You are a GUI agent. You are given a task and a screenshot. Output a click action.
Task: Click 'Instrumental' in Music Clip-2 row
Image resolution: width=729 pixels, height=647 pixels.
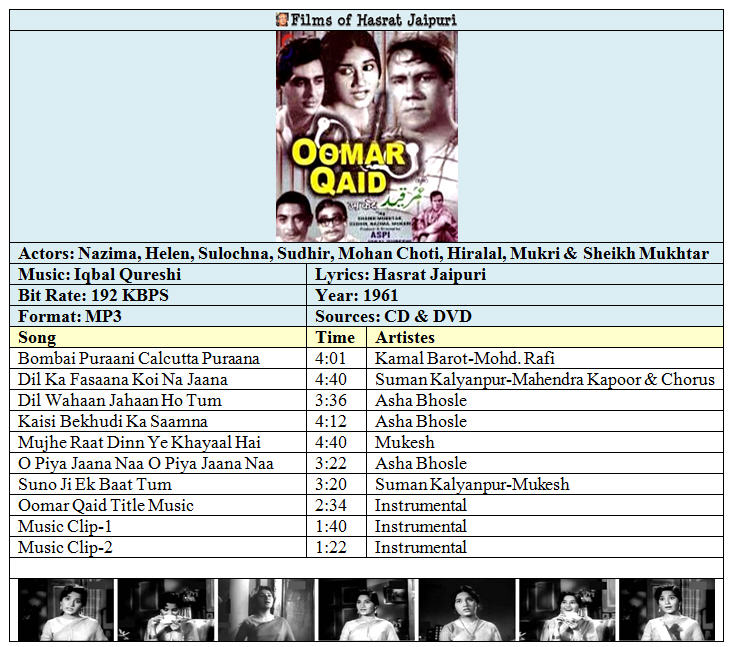click(x=421, y=547)
